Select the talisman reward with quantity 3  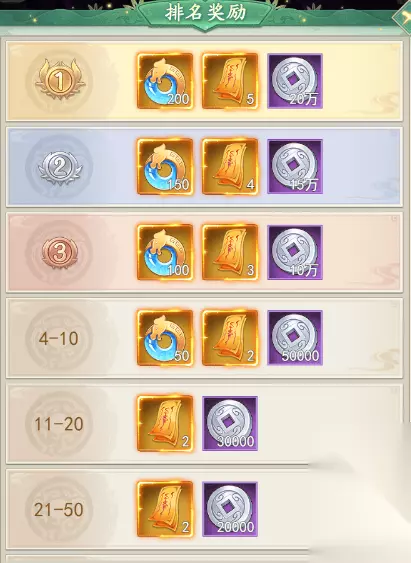pos(230,252)
